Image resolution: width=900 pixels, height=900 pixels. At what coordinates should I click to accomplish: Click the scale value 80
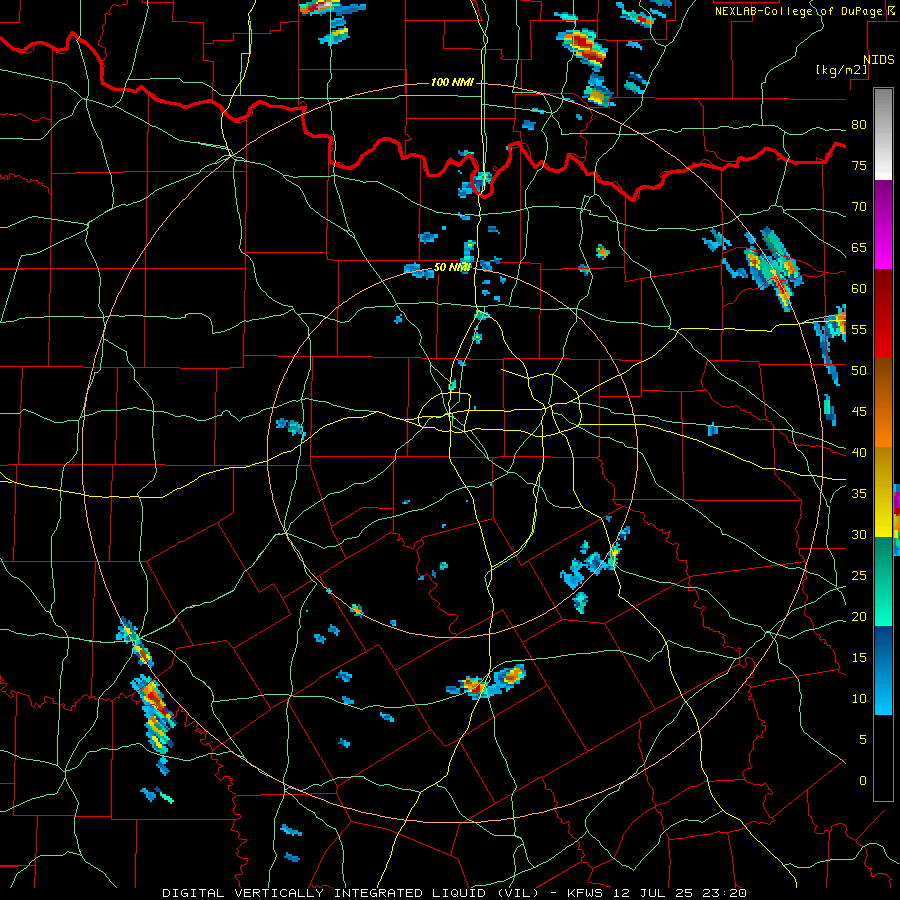(859, 125)
